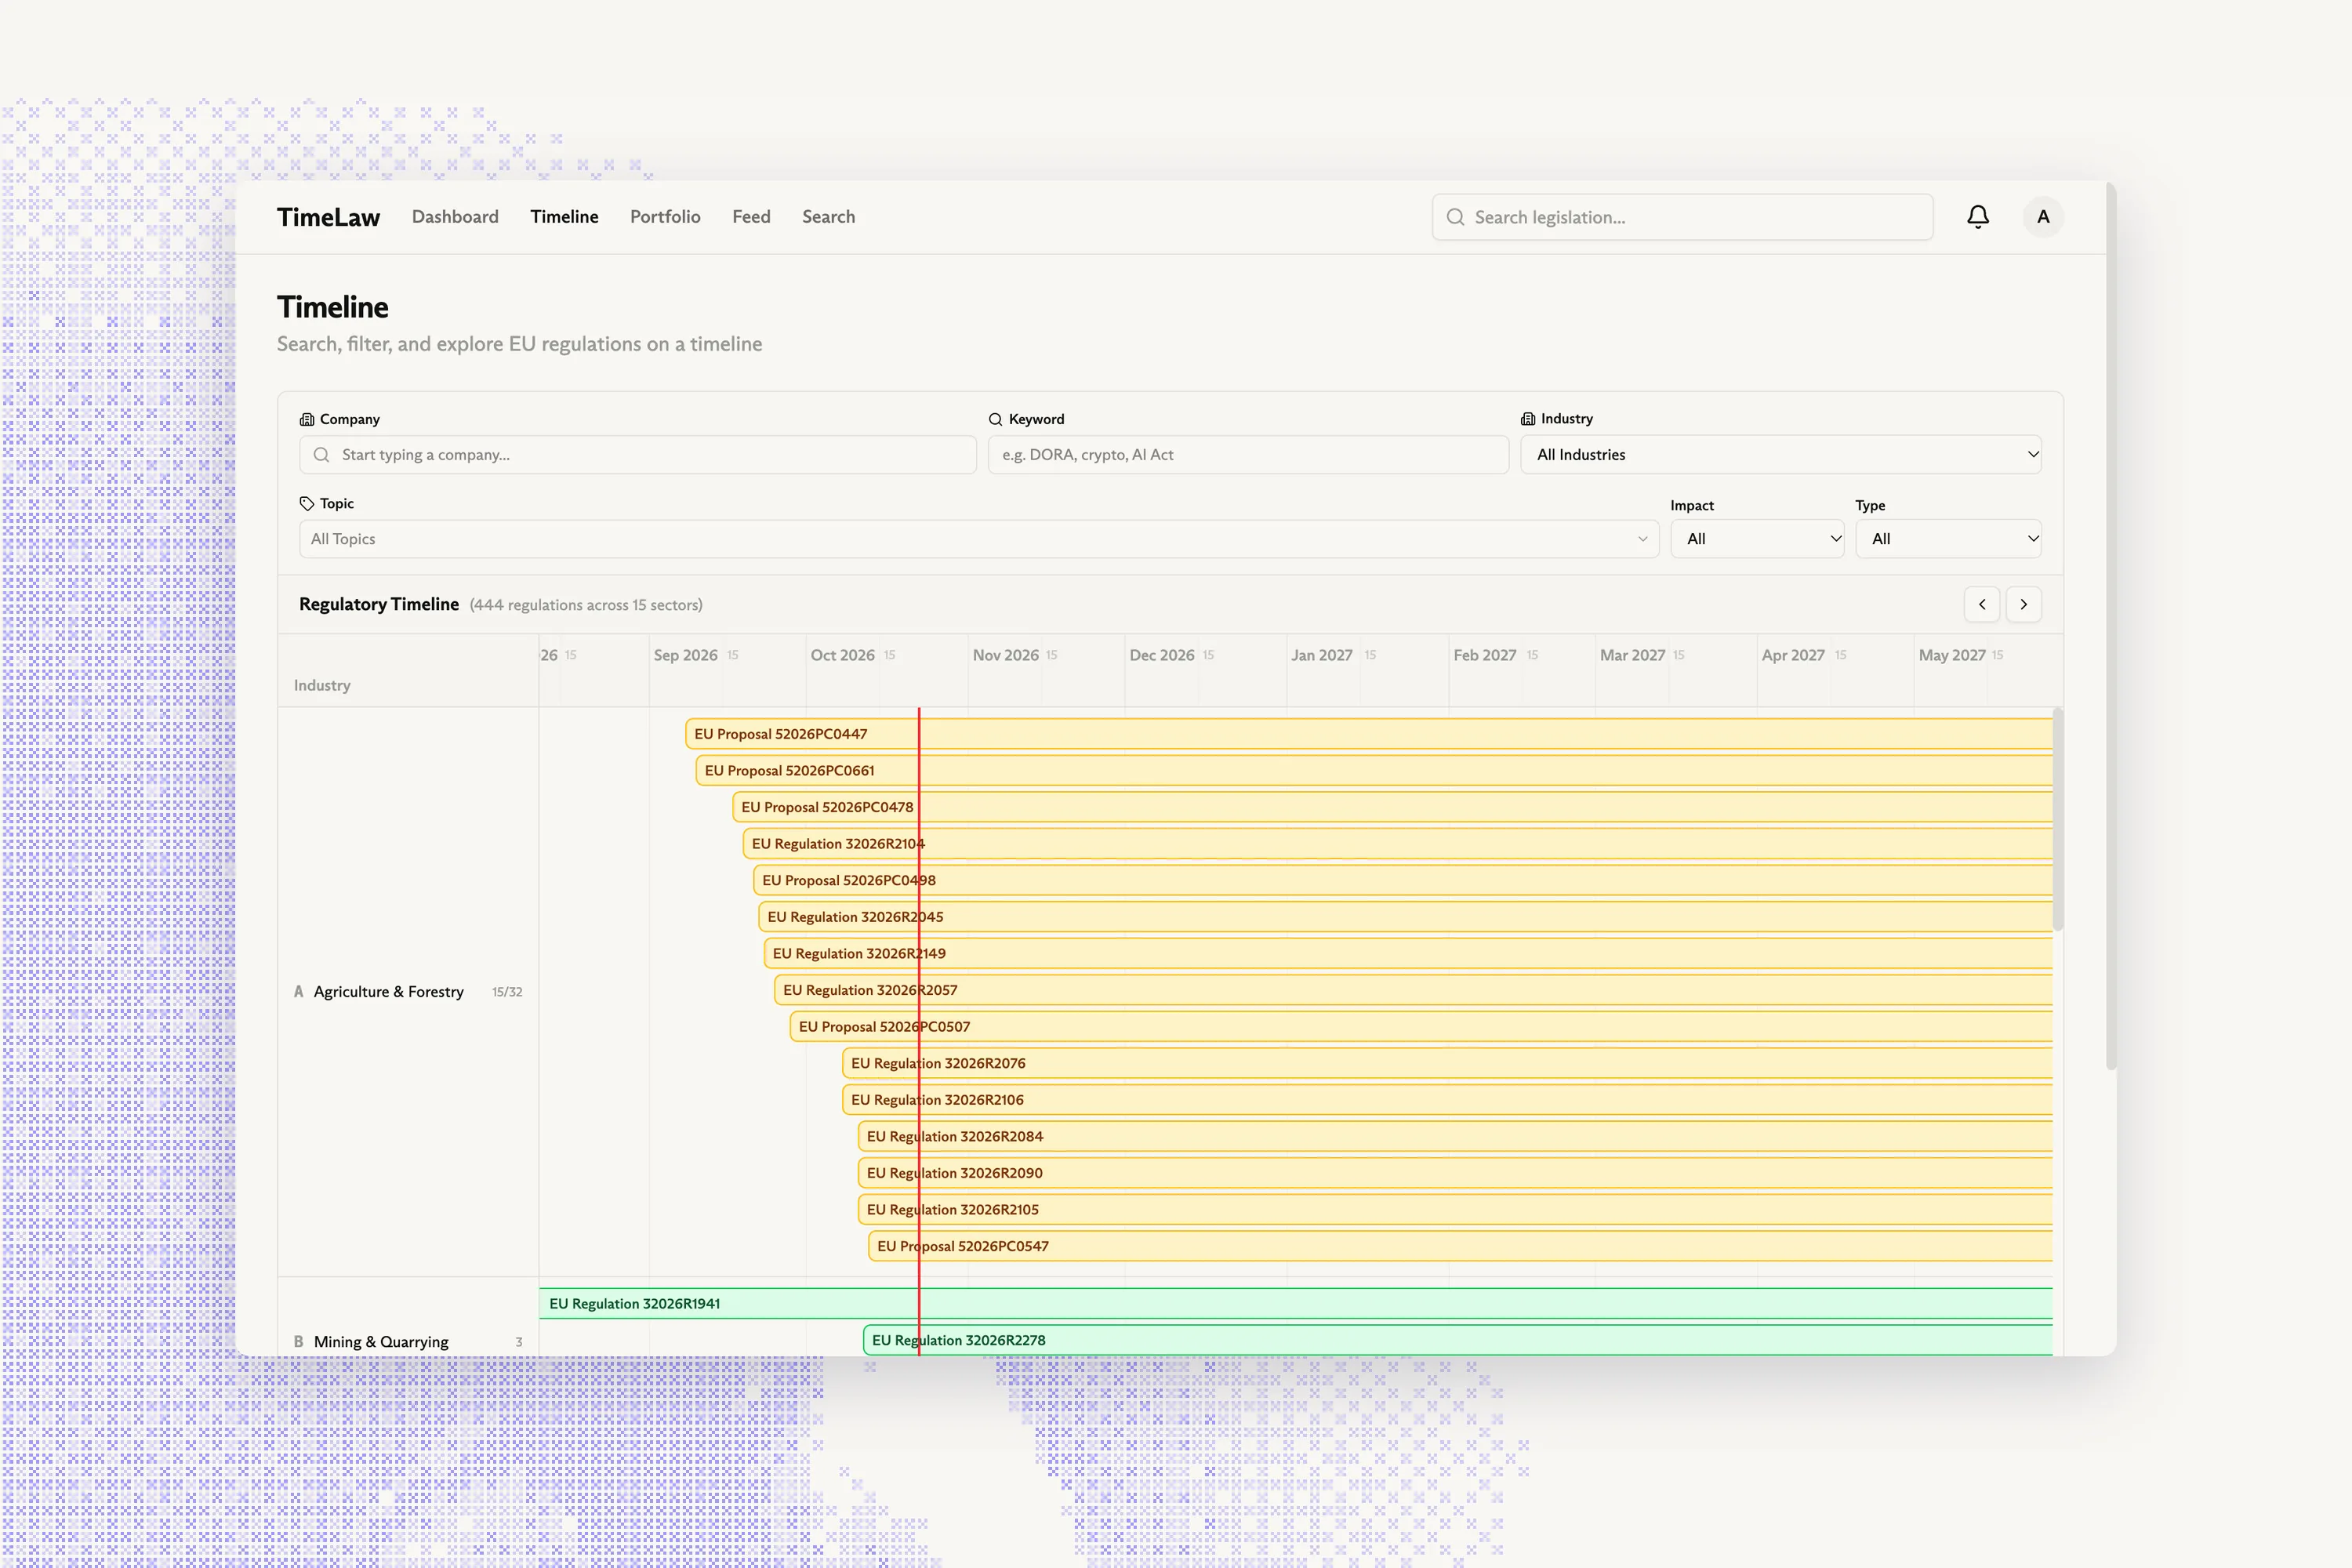The width and height of the screenshot is (2352, 1568).
Task: Switch to the Timeline tab
Action: tap(564, 217)
